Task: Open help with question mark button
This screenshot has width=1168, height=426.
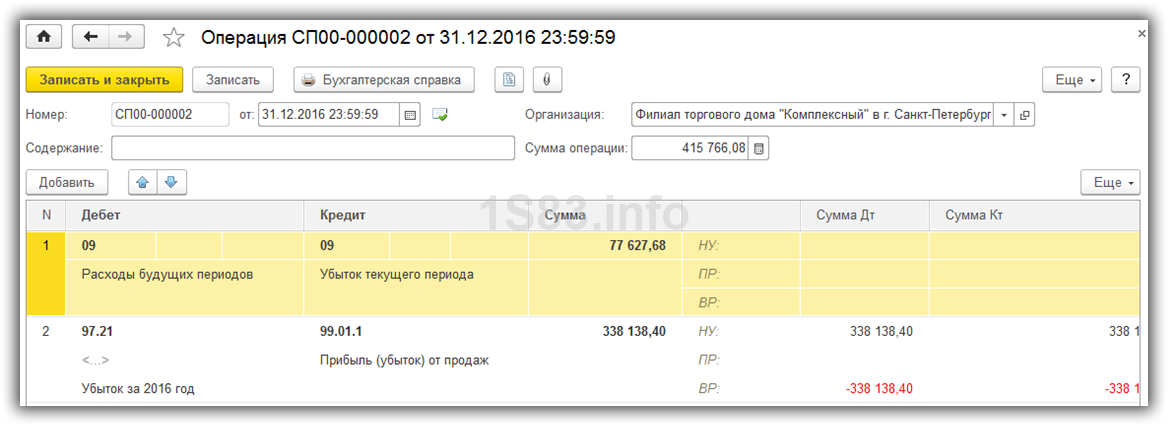Action: (x=1125, y=80)
